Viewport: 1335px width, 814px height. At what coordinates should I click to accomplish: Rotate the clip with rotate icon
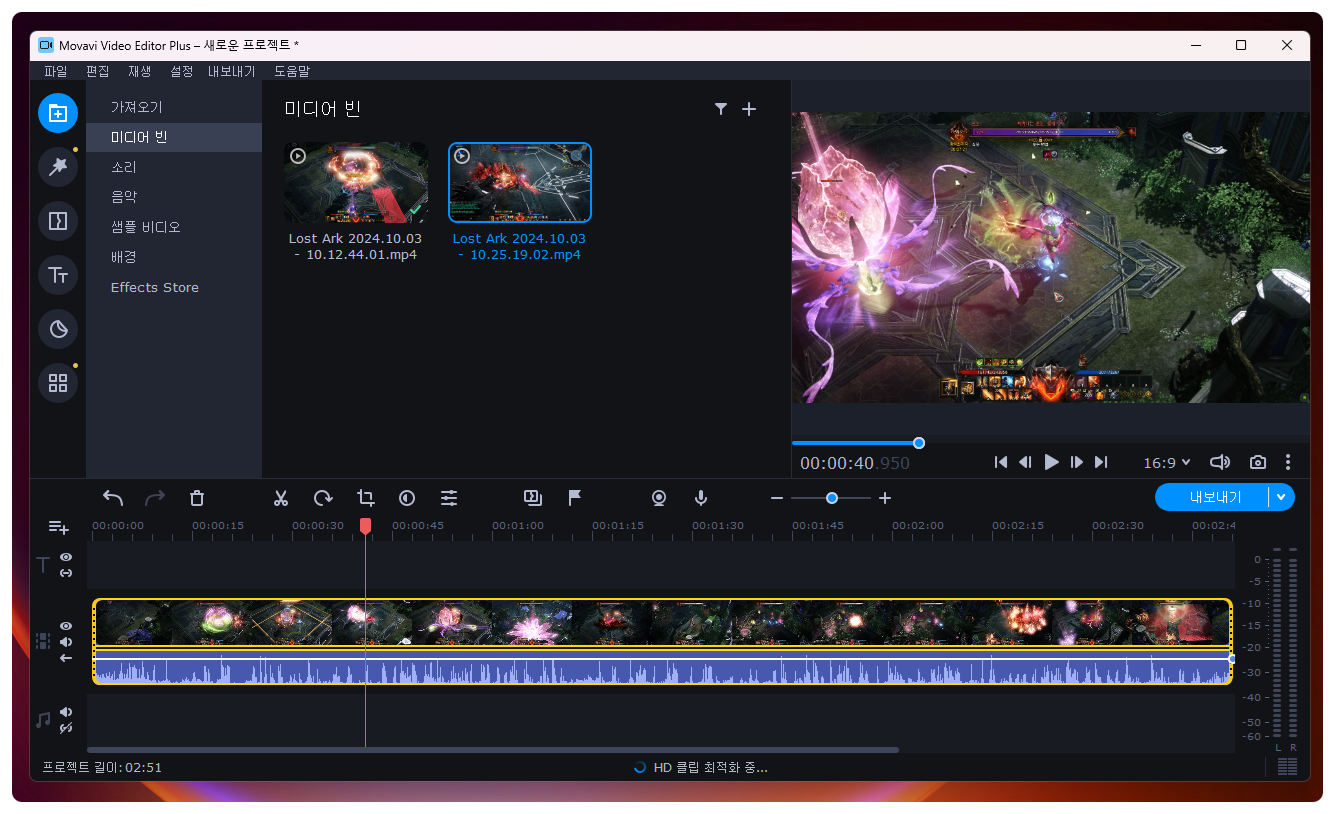(323, 497)
